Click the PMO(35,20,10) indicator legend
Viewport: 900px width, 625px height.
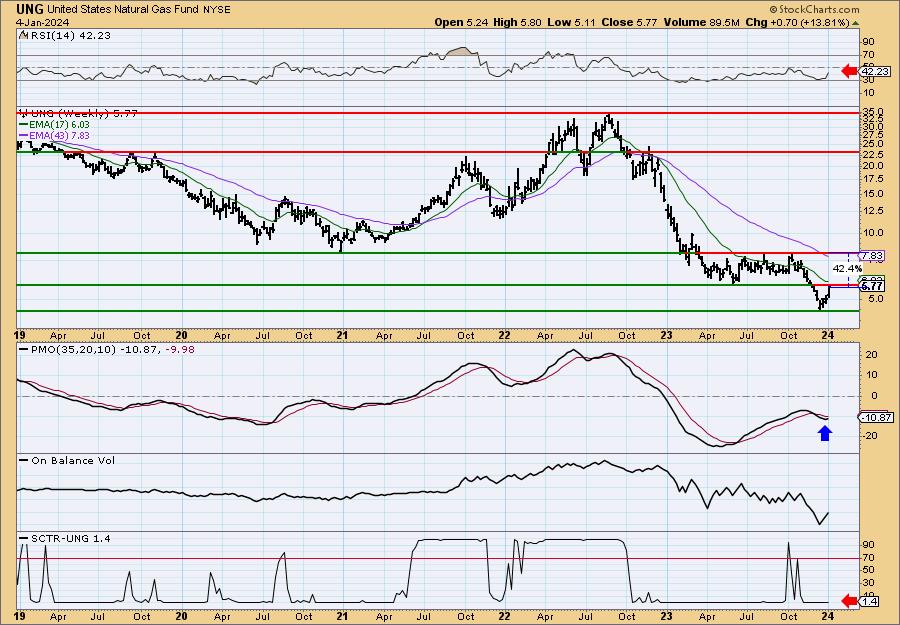coord(107,349)
